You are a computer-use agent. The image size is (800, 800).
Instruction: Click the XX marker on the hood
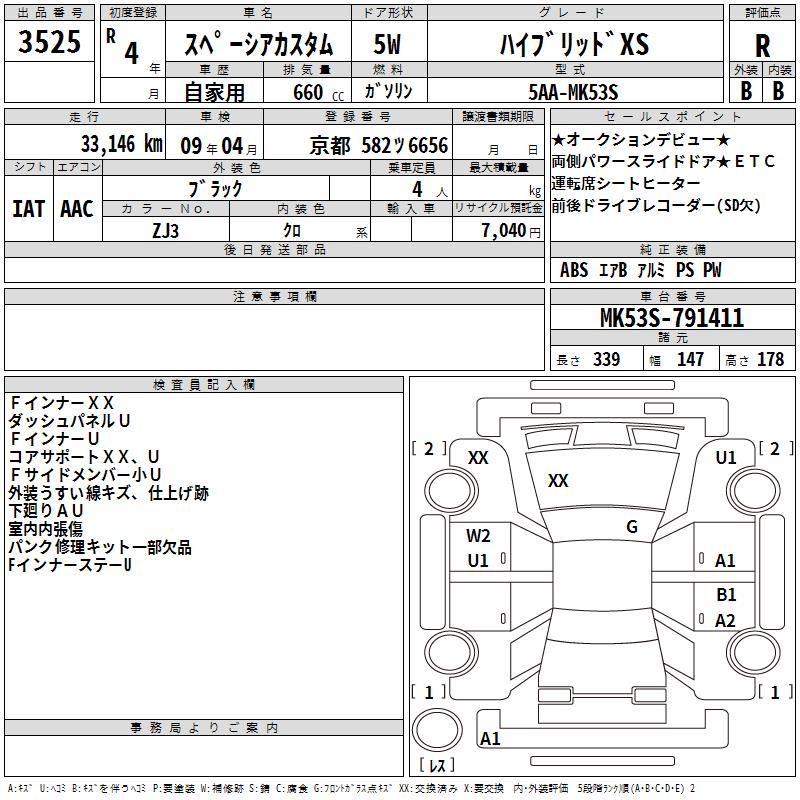coord(558,481)
